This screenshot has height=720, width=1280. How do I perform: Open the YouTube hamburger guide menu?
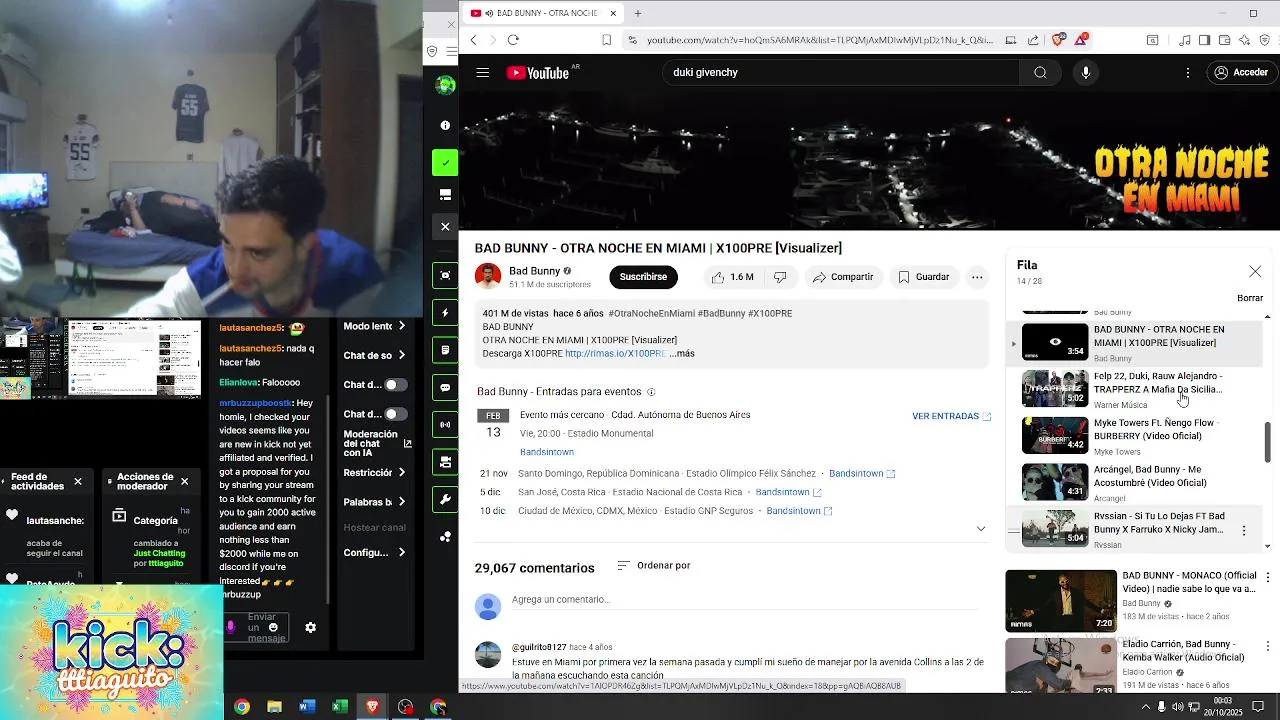tap(483, 73)
